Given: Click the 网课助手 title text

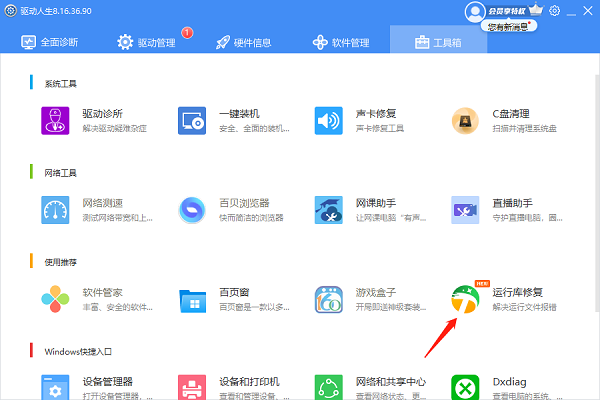Looking at the screenshot, I should [x=376, y=203].
